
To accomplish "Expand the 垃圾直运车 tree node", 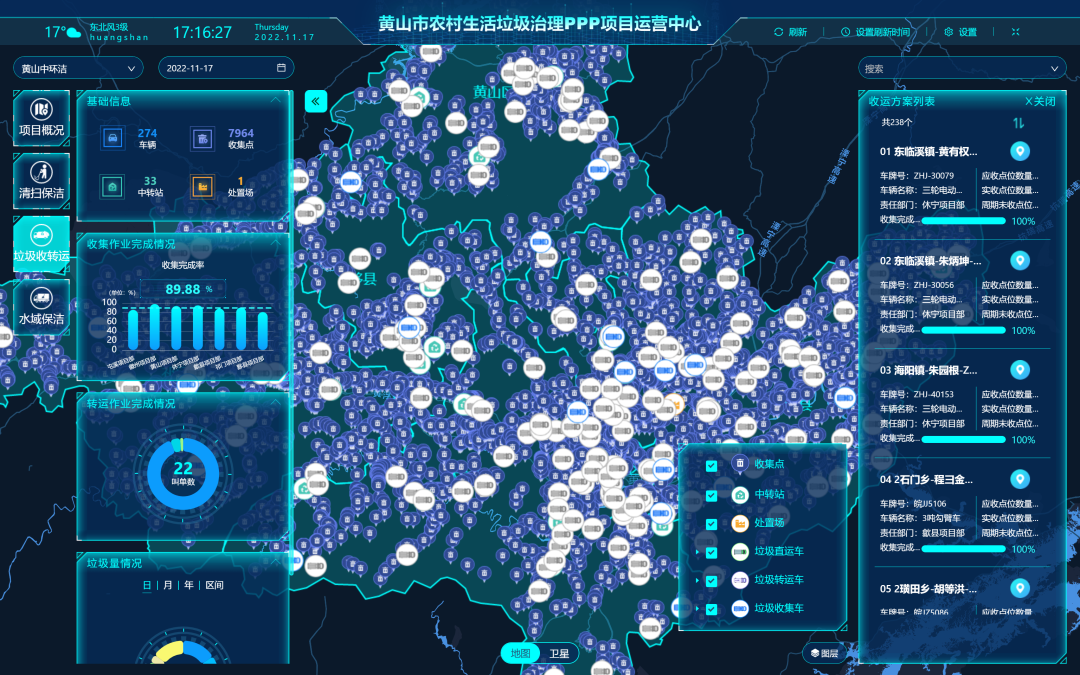I will point(697,552).
